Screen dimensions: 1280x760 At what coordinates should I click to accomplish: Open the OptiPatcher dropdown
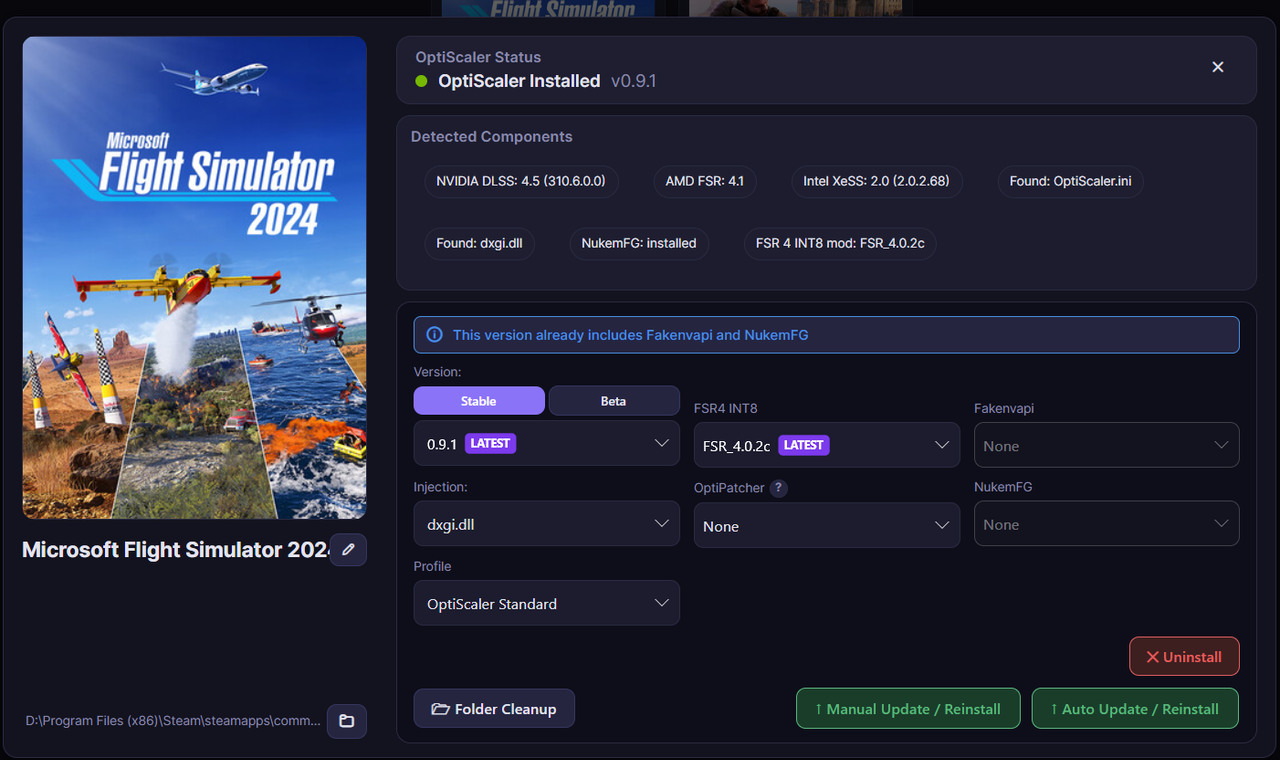(x=827, y=525)
